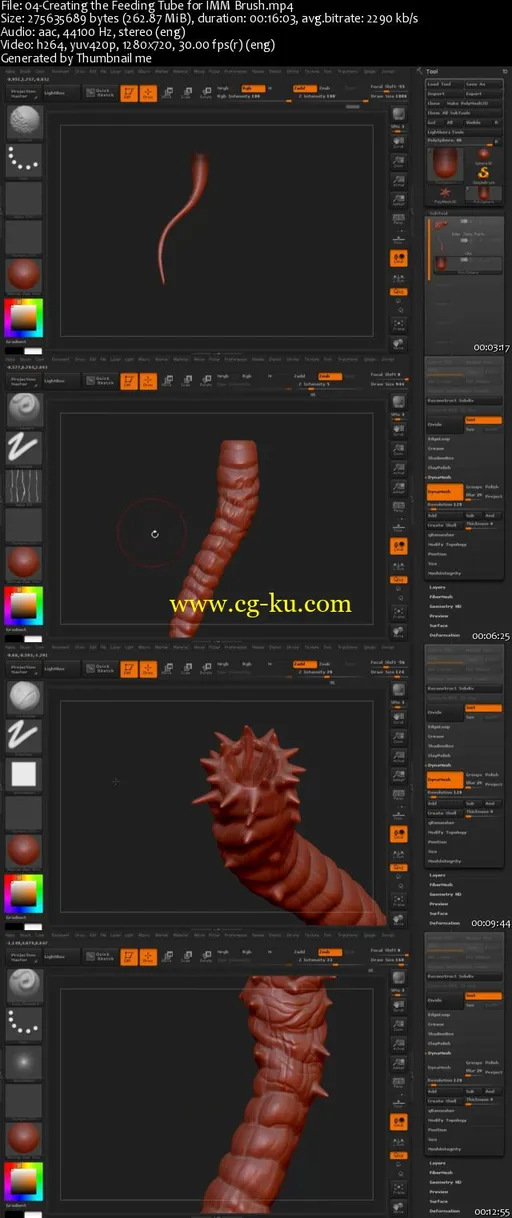This screenshot has width=512, height=1218.
Task: Open the soft dot alpha, 00:12:55 frame
Action: 24,1061
